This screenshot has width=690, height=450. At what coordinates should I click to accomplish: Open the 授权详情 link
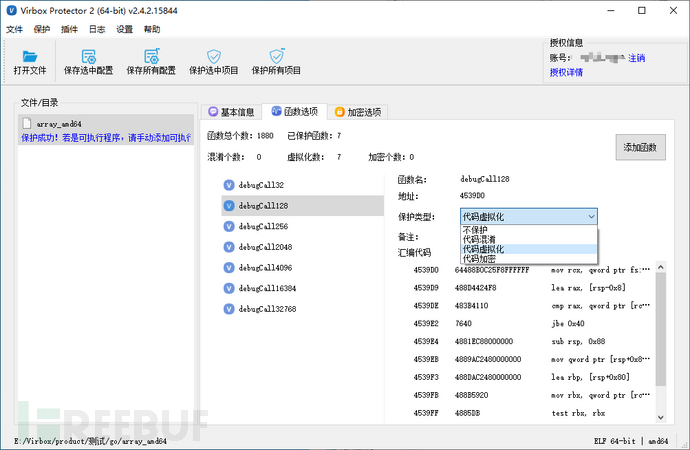point(566,73)
